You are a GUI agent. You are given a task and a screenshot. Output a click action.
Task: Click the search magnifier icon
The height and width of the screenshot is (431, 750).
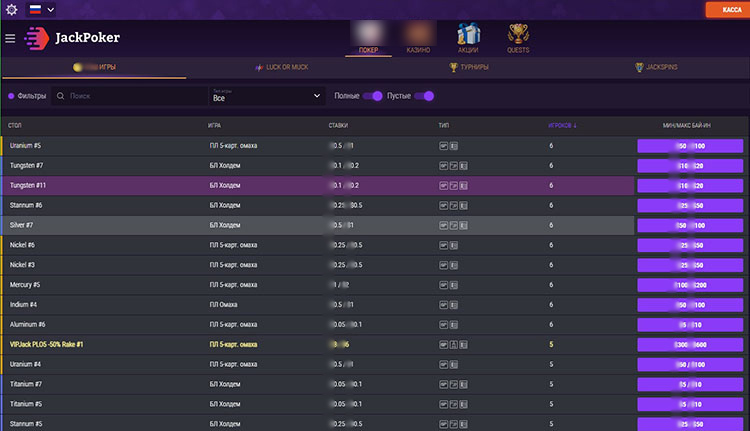pyautogui.click(x=61, y=96)
